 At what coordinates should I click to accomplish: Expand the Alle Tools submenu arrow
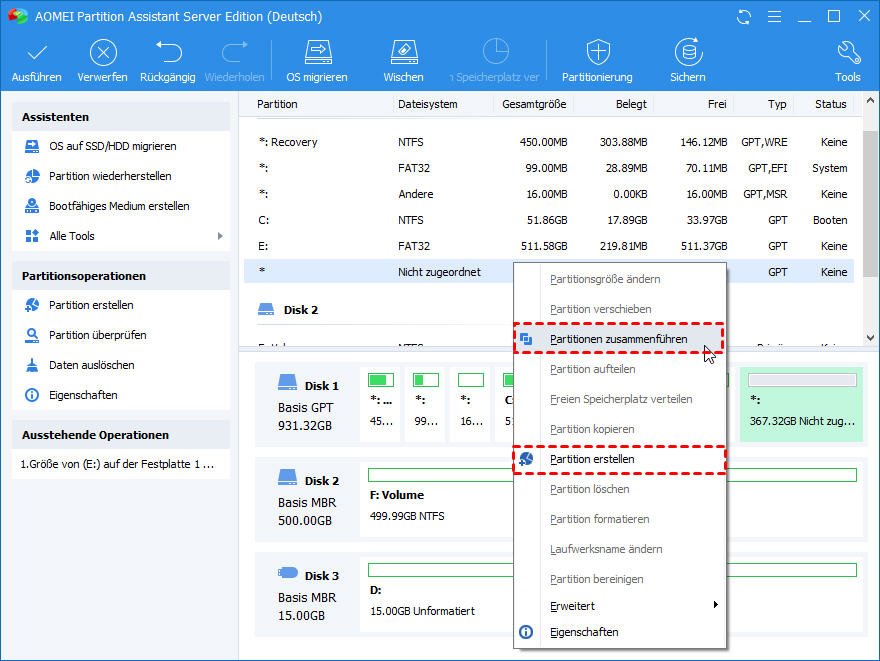(220, 236)
